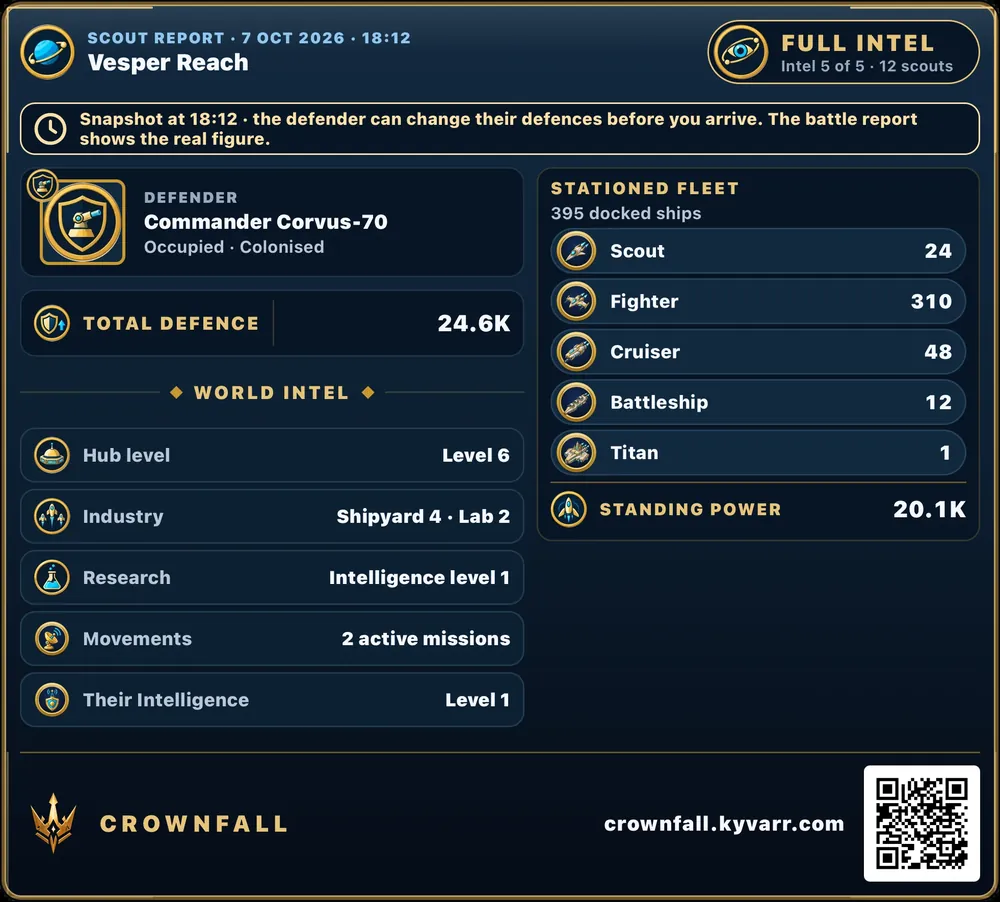Click the Cruiser row label
Viewport: 1000px width, 902px height.
[x=645, y=351]
